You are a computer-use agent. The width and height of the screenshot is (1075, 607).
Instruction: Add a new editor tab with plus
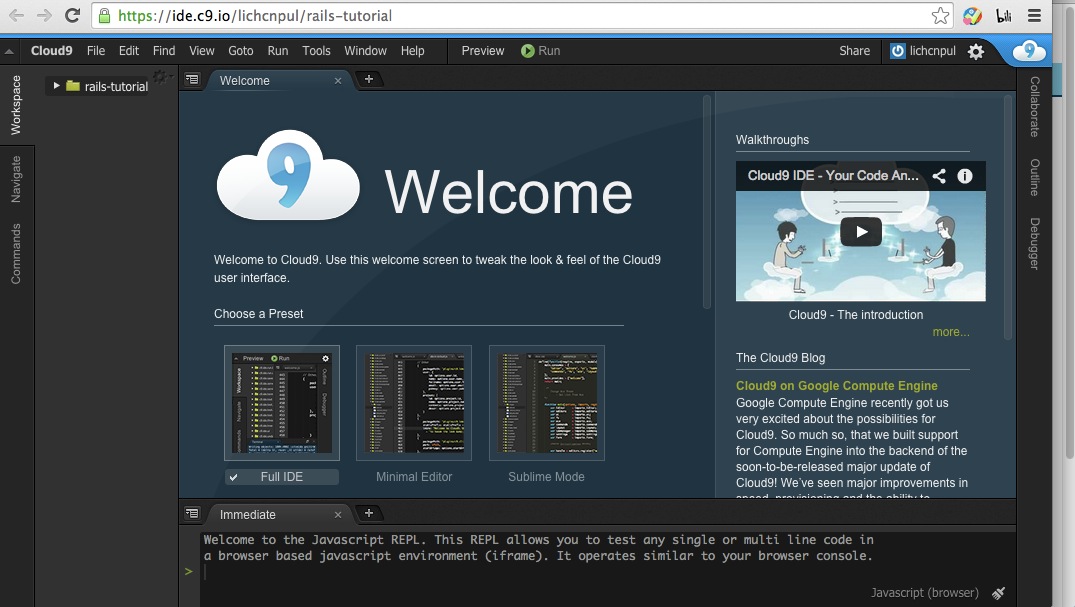tap(369, 79)
